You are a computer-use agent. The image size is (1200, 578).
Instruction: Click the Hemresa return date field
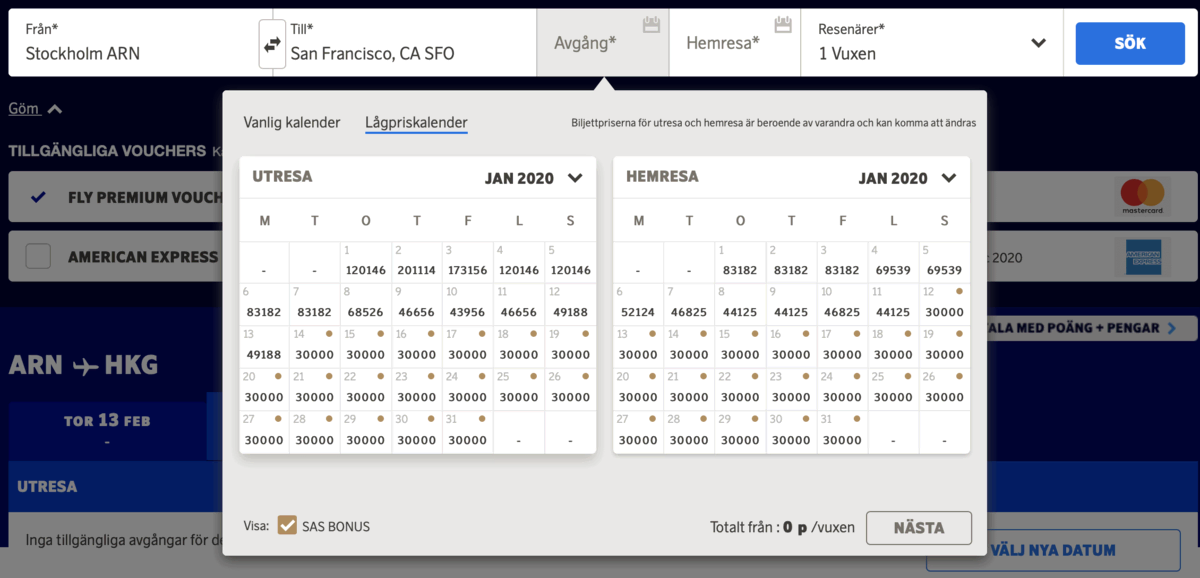735,43
